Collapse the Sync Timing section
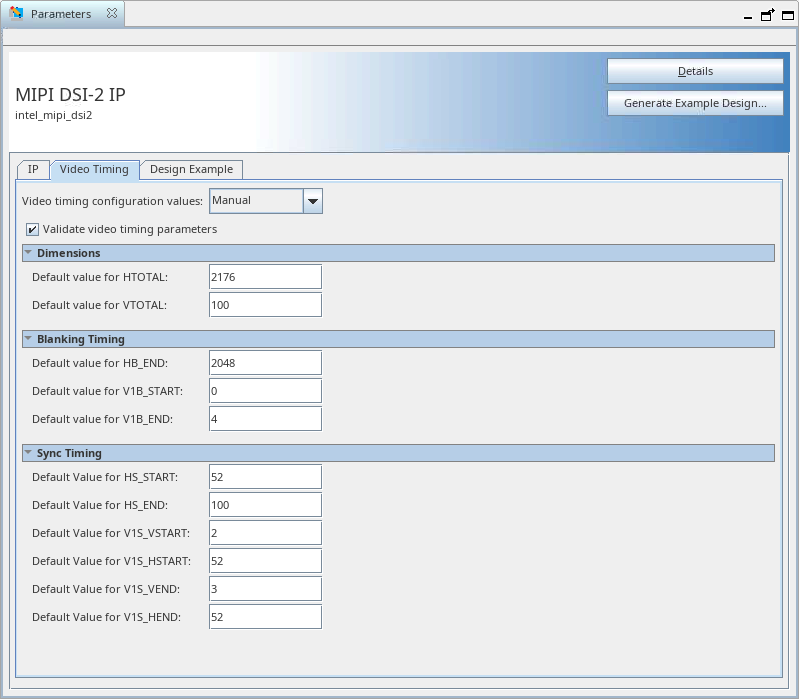The height and width of the screenshot is (699, 799). (x=29, y=453)
